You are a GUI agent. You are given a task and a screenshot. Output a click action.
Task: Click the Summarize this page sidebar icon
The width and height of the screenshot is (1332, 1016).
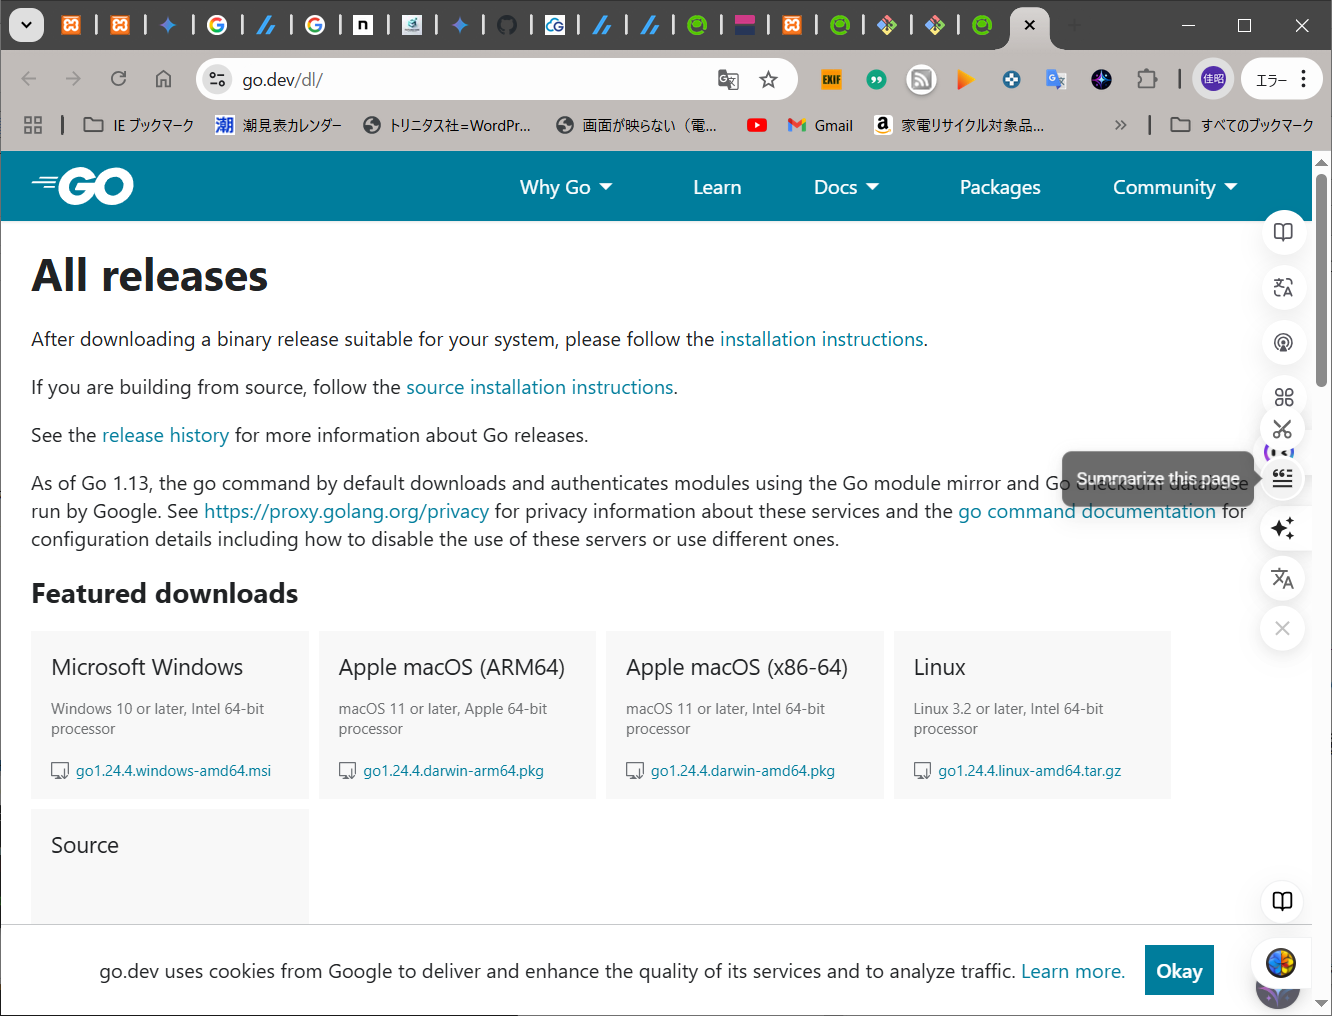click(x=1283, y=479)
